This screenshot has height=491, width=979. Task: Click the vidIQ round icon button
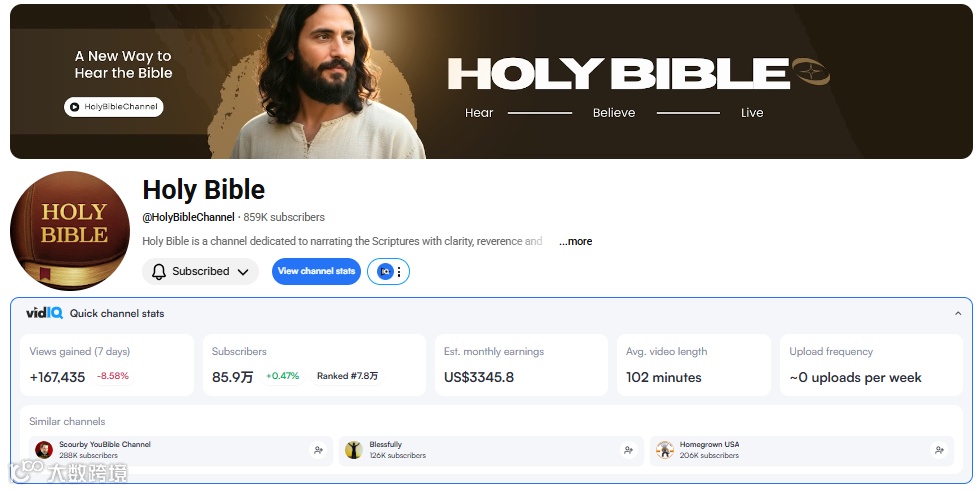[x=385, y=272]
